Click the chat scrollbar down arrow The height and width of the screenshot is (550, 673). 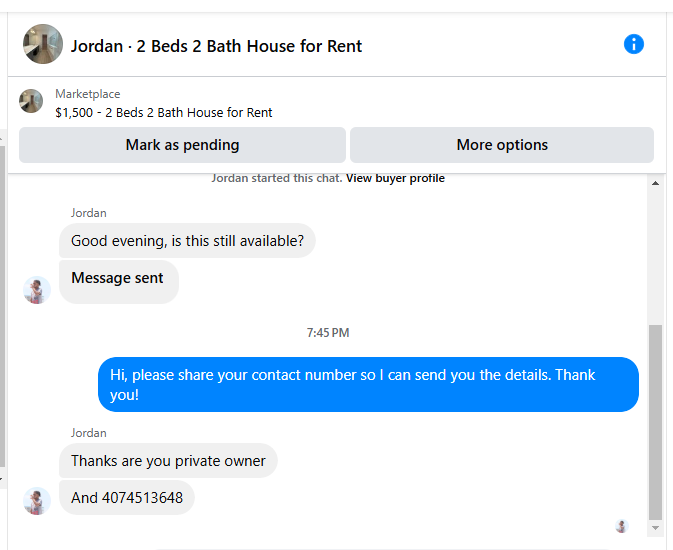(x=655, y=528)
